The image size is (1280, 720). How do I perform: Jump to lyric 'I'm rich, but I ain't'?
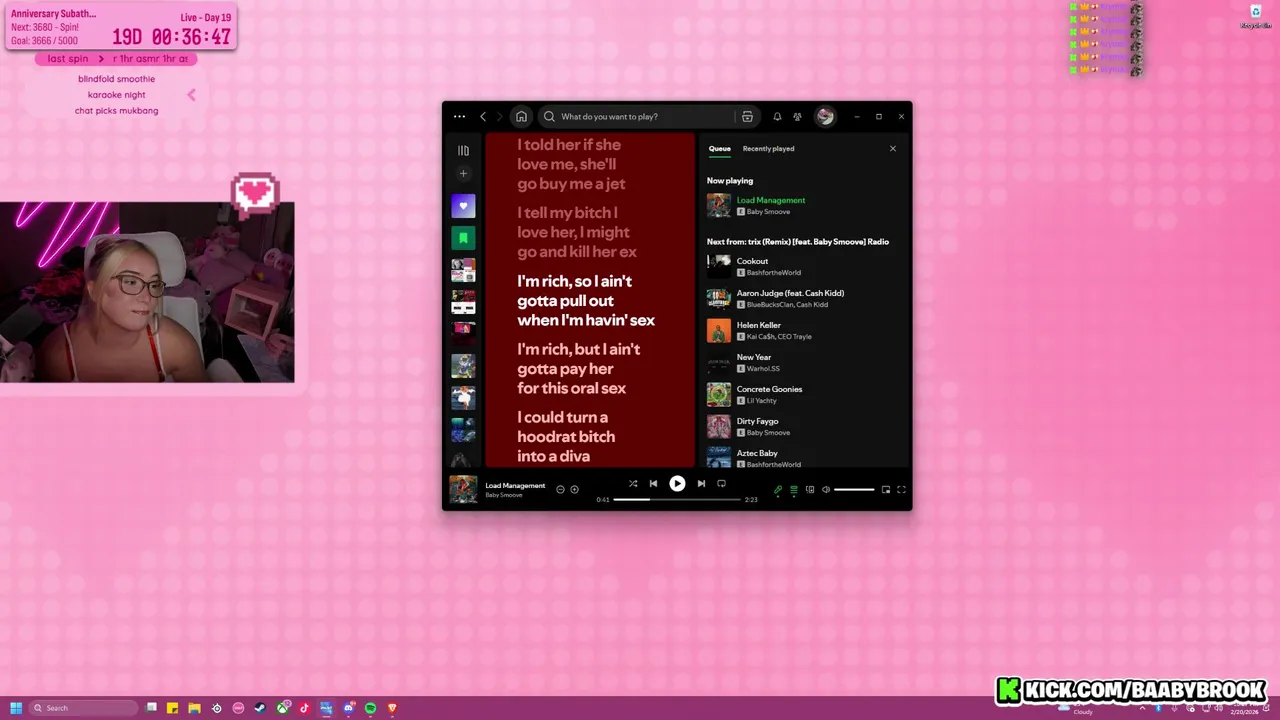(579, 349)
